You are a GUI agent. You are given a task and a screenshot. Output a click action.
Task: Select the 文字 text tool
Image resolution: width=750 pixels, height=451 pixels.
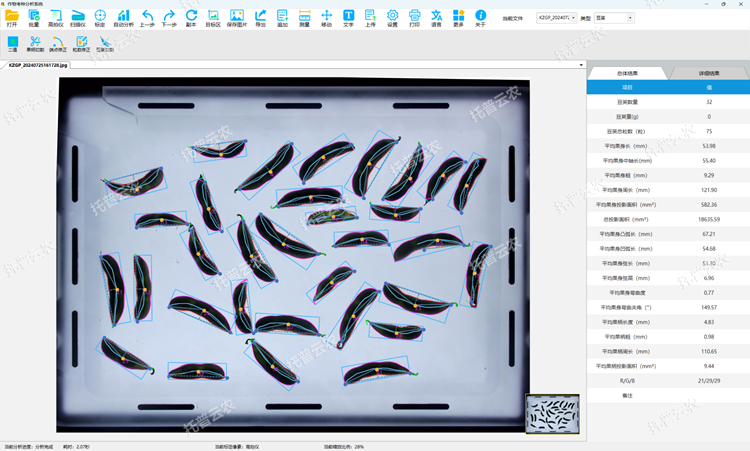click(x=349, y=18)
